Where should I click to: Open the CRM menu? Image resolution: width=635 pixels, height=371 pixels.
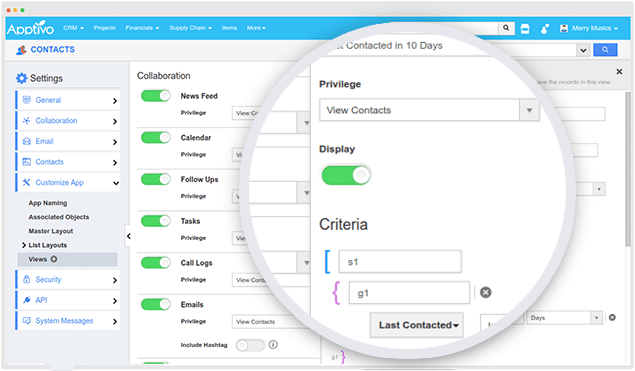[x=73, y=28]
